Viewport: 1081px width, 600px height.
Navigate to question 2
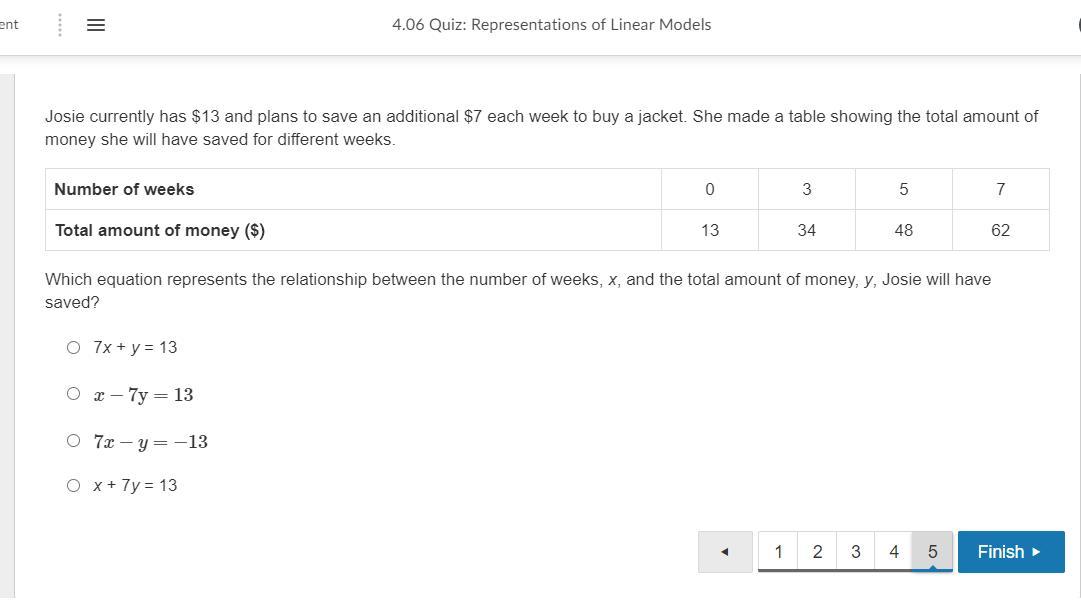tap(817, 552)
